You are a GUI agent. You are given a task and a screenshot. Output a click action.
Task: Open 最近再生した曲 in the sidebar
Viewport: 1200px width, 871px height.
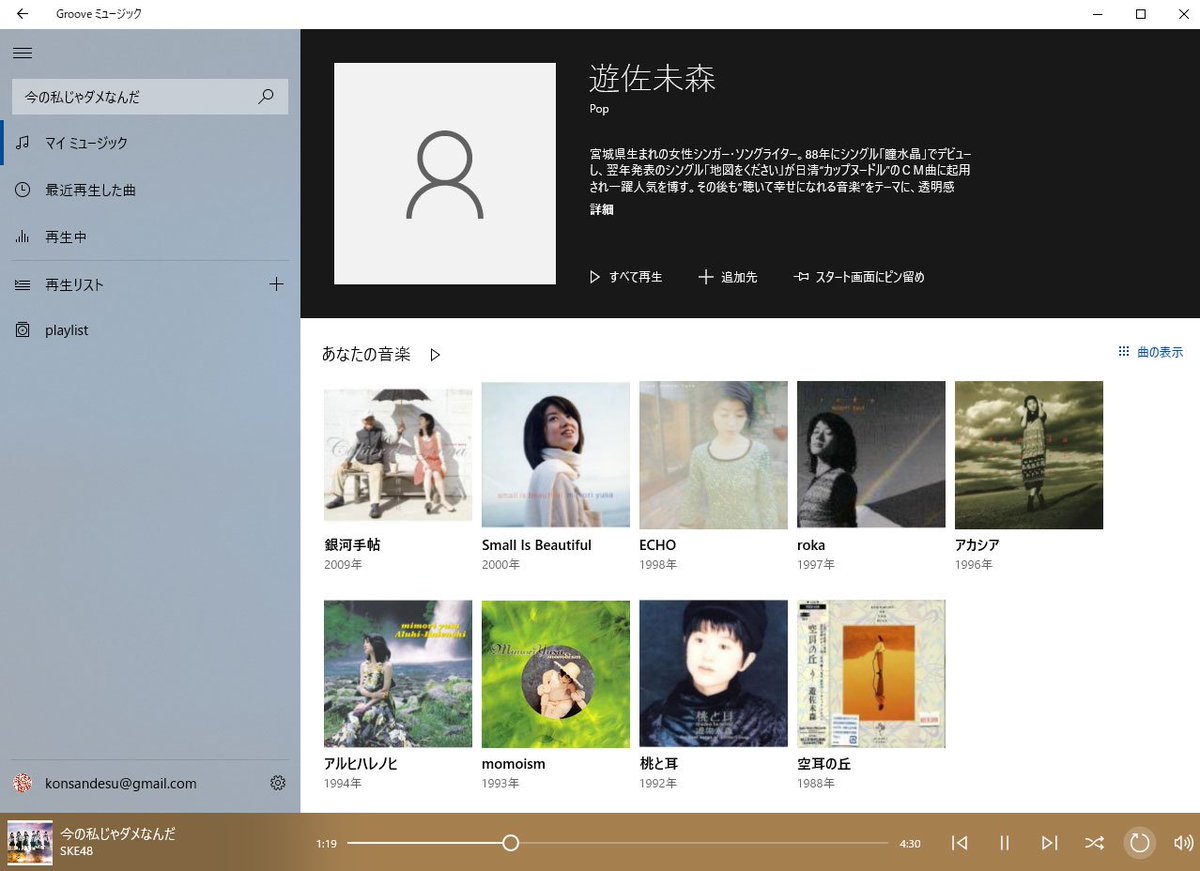(150, 190)
